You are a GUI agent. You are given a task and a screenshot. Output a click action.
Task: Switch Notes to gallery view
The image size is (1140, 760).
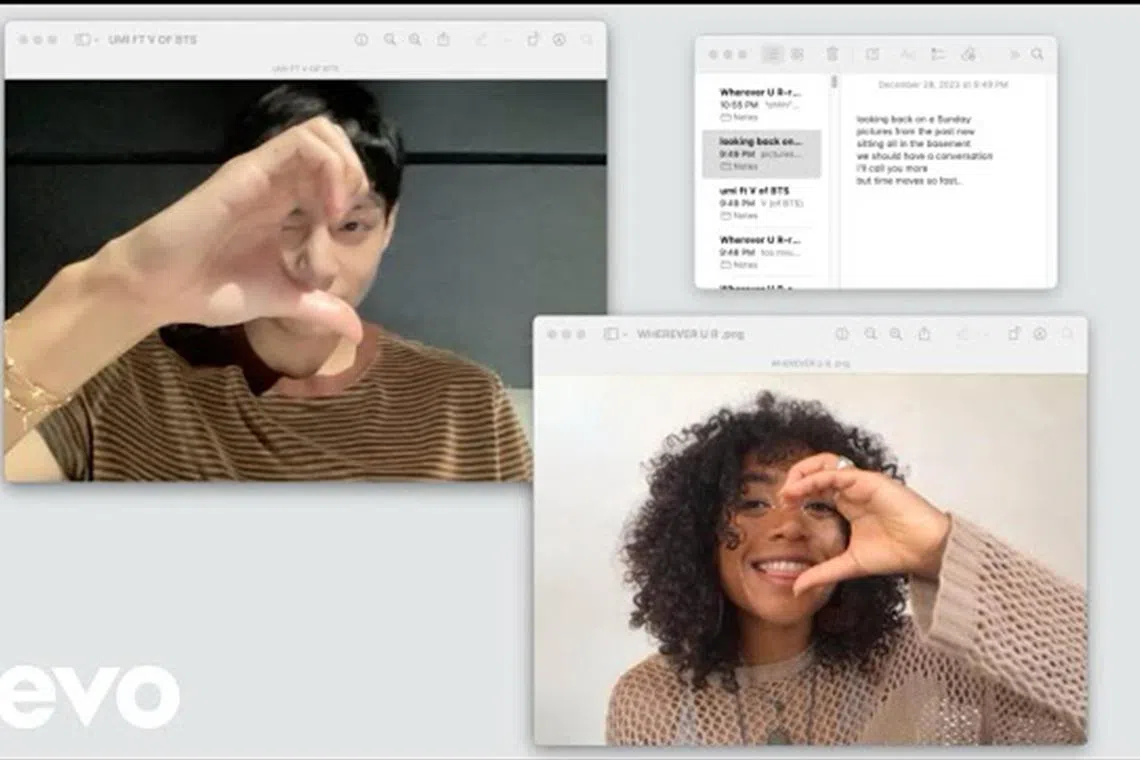click(797, 54)
